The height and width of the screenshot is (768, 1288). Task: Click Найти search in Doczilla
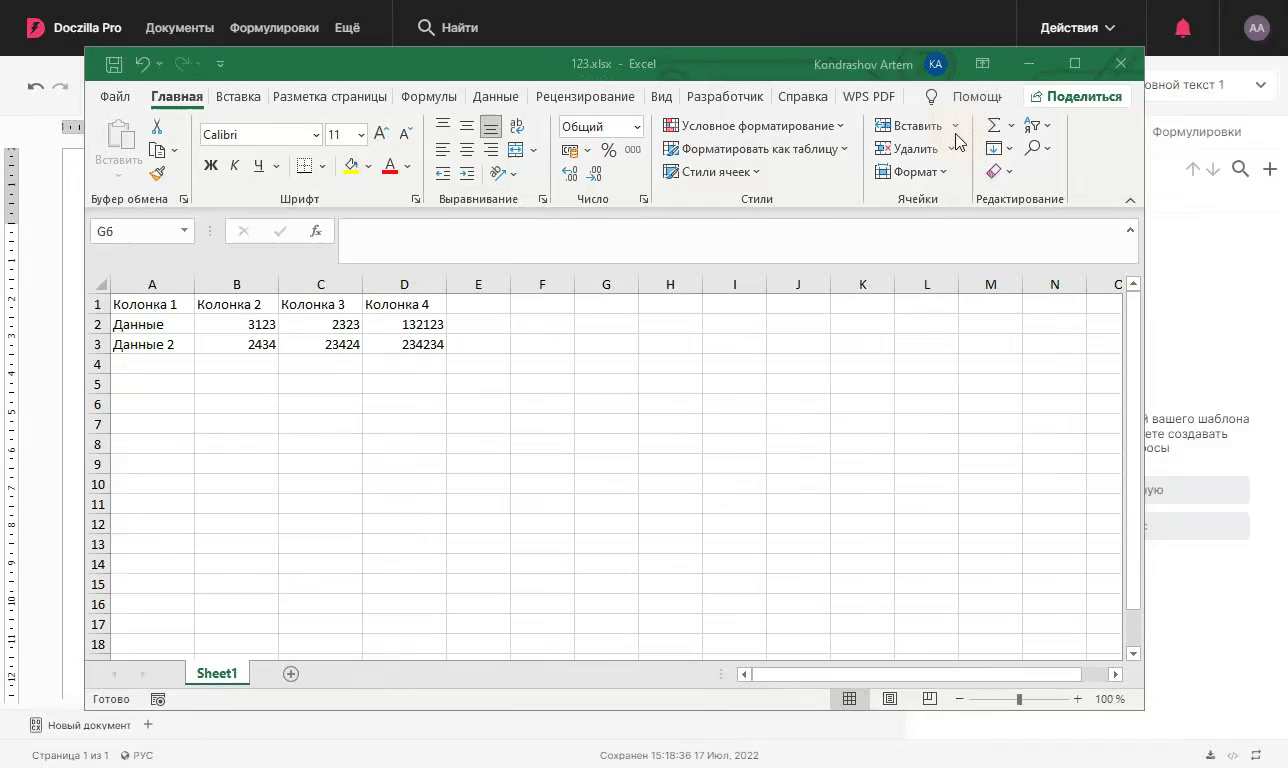448,28
